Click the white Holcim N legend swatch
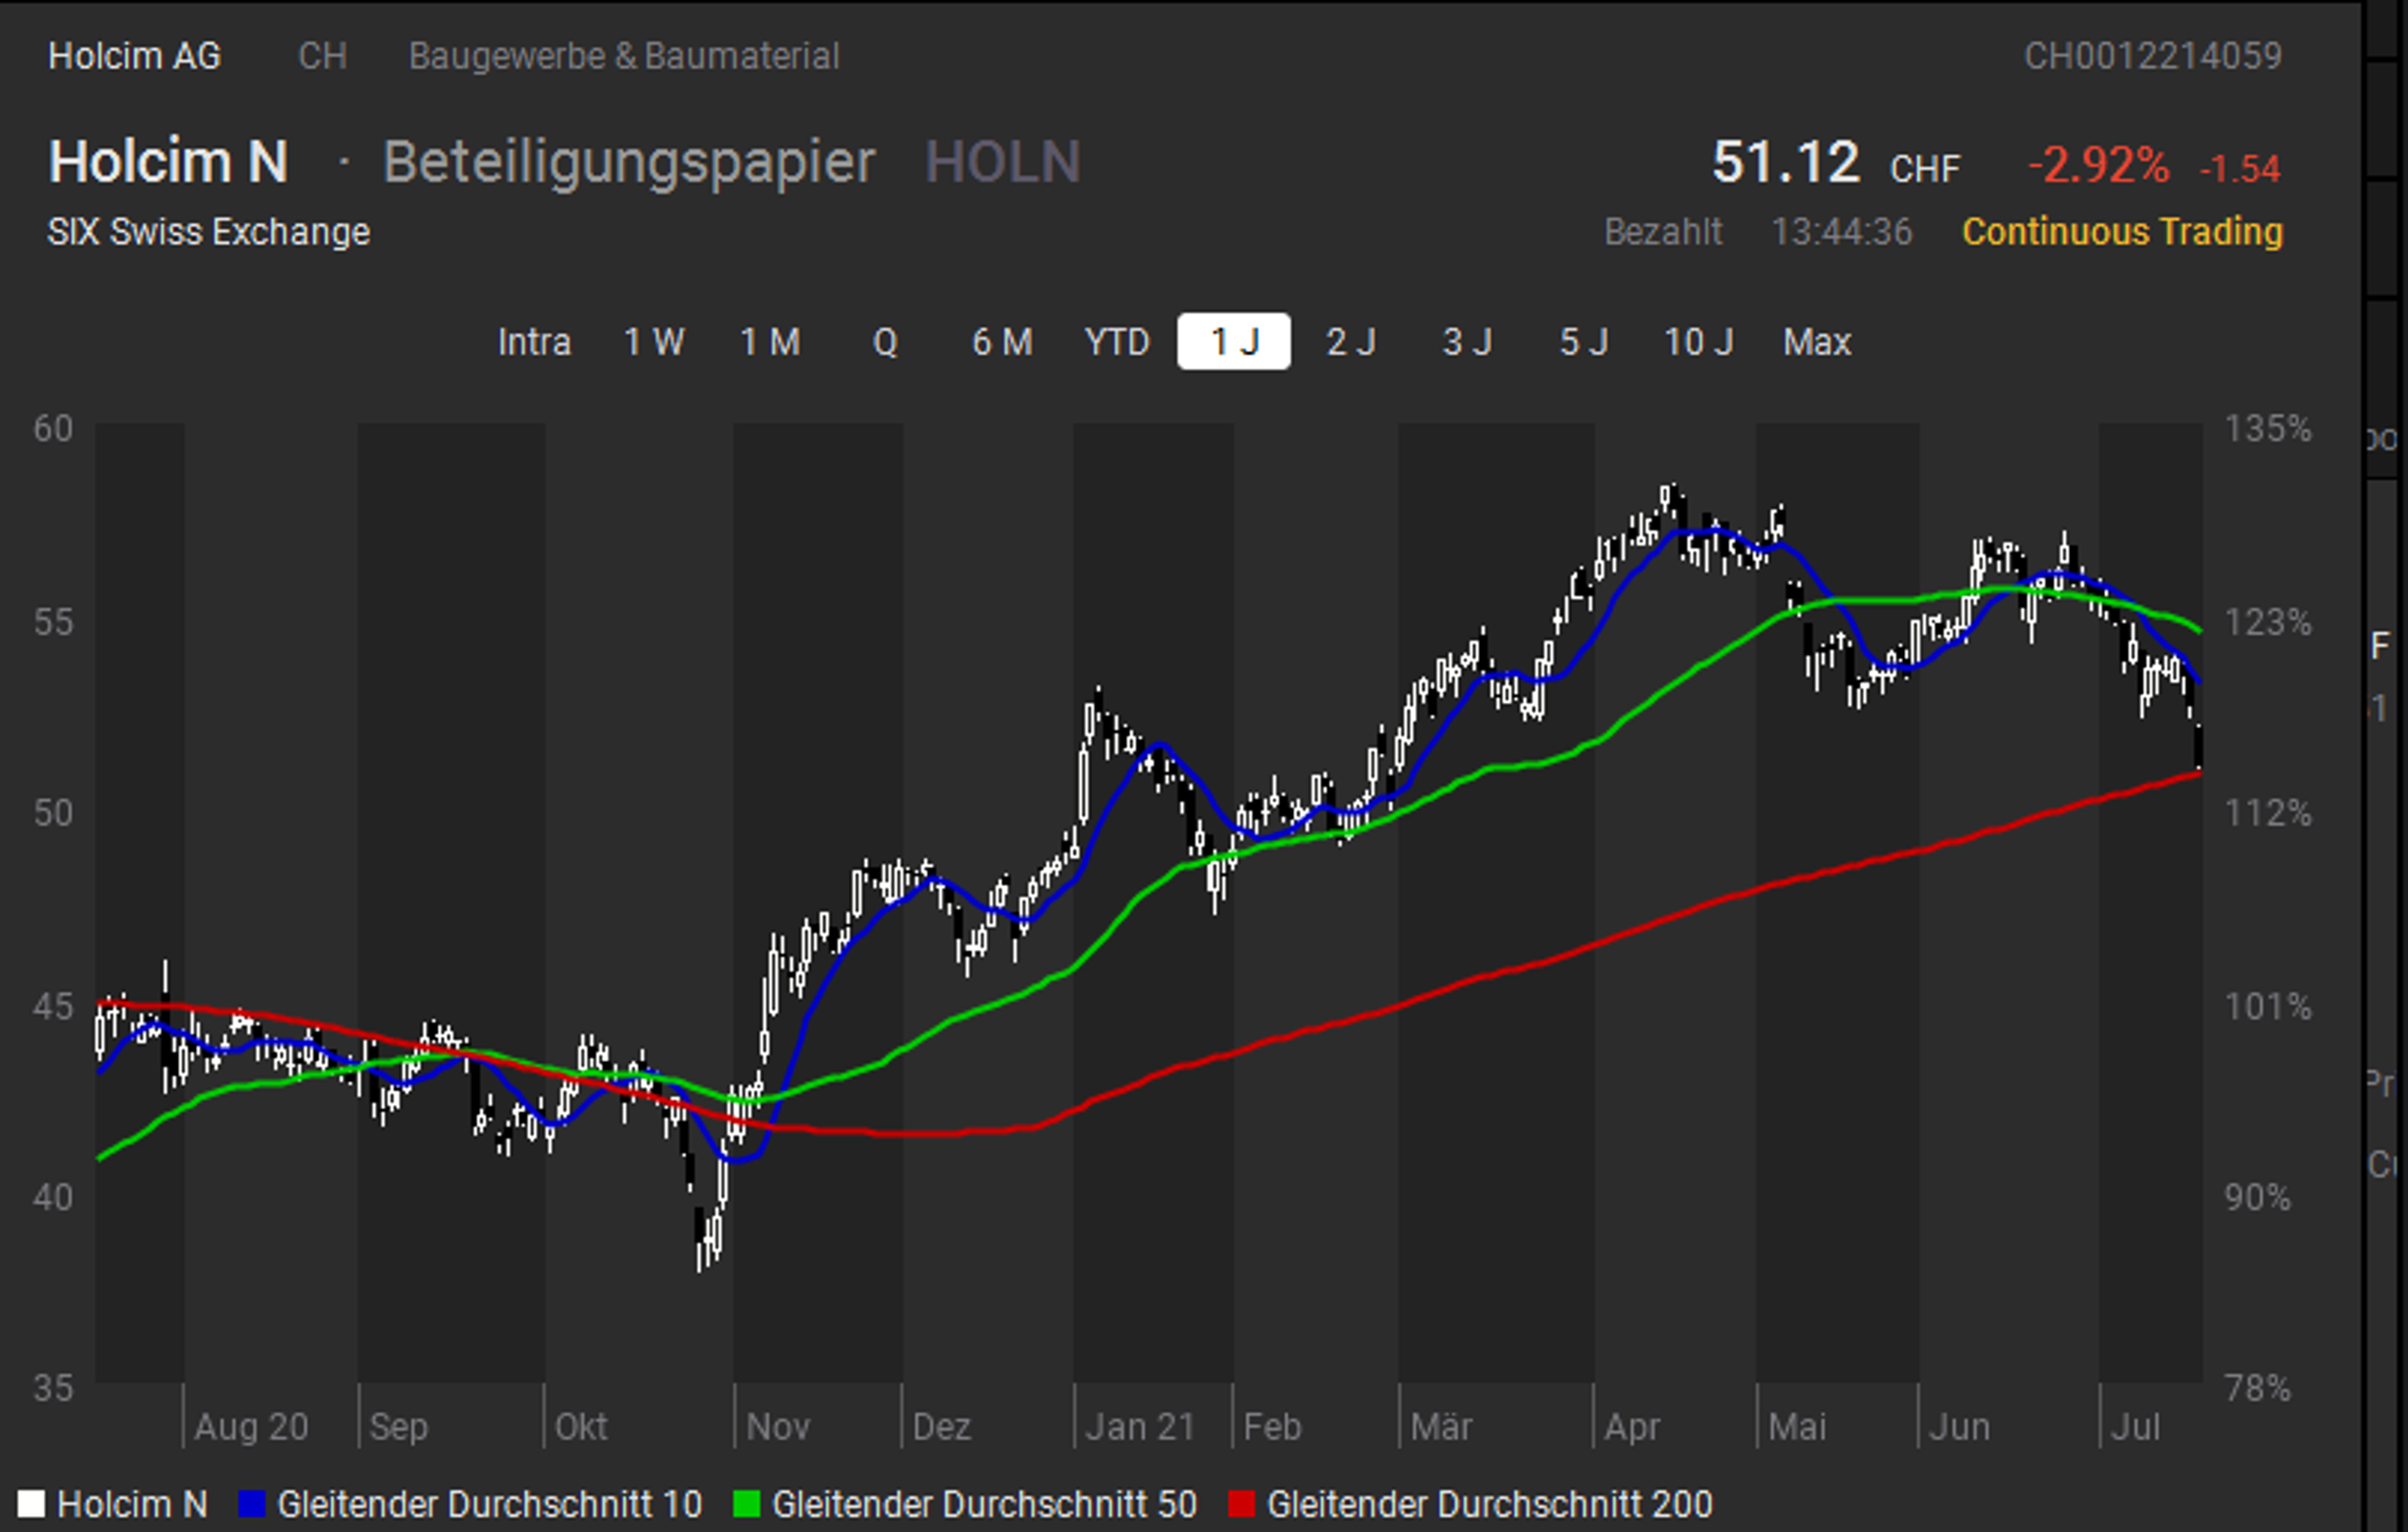The width and height of the screenshot is (2408, 1532). [31, 1504]
